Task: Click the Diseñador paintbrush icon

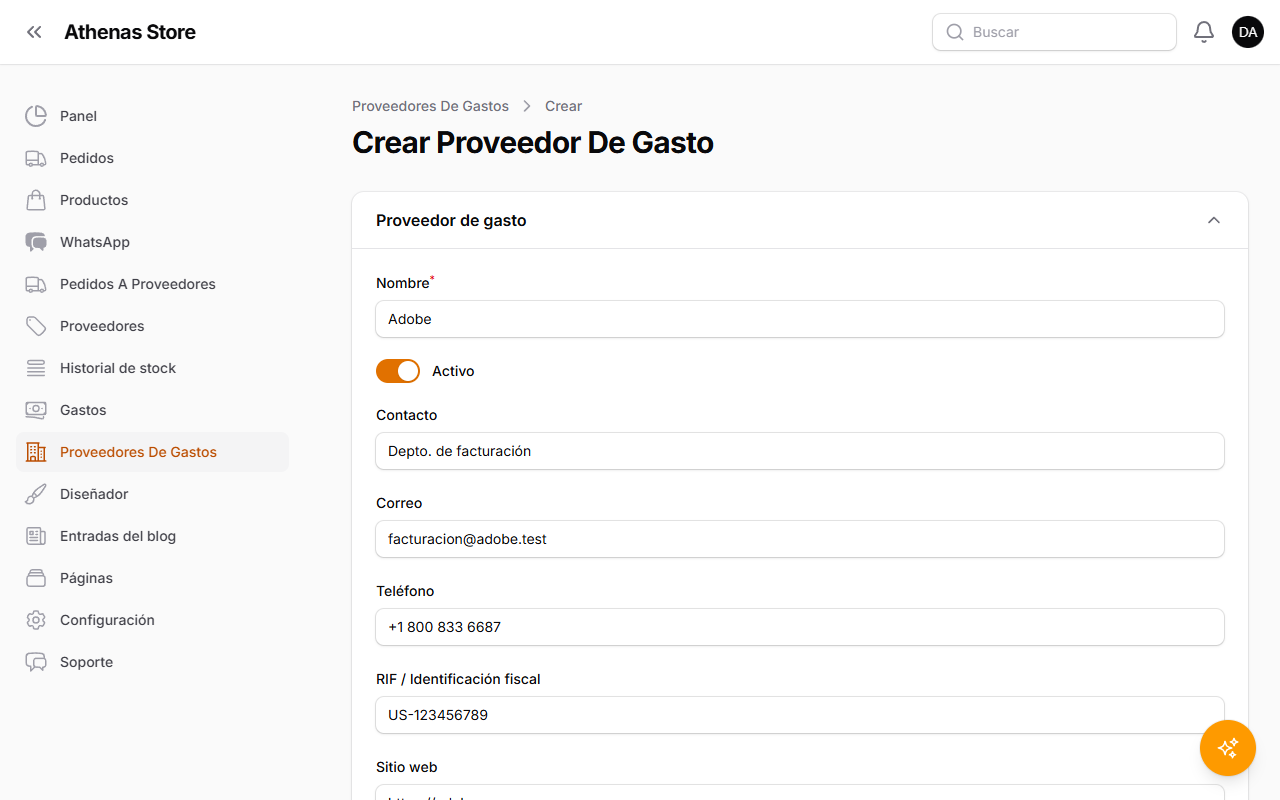Action: (x=36, y=494)
